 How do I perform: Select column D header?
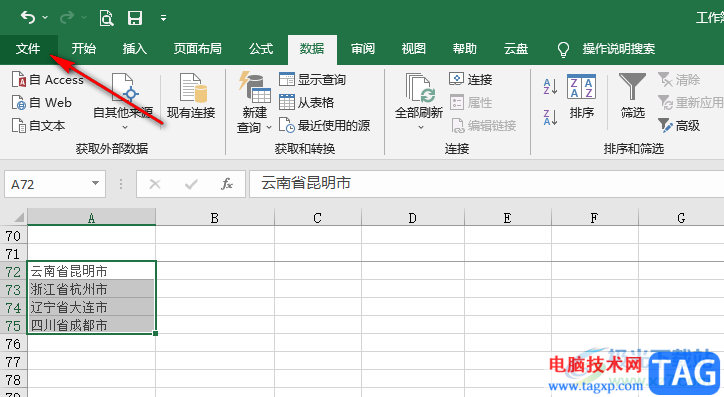tap(413, 217)
